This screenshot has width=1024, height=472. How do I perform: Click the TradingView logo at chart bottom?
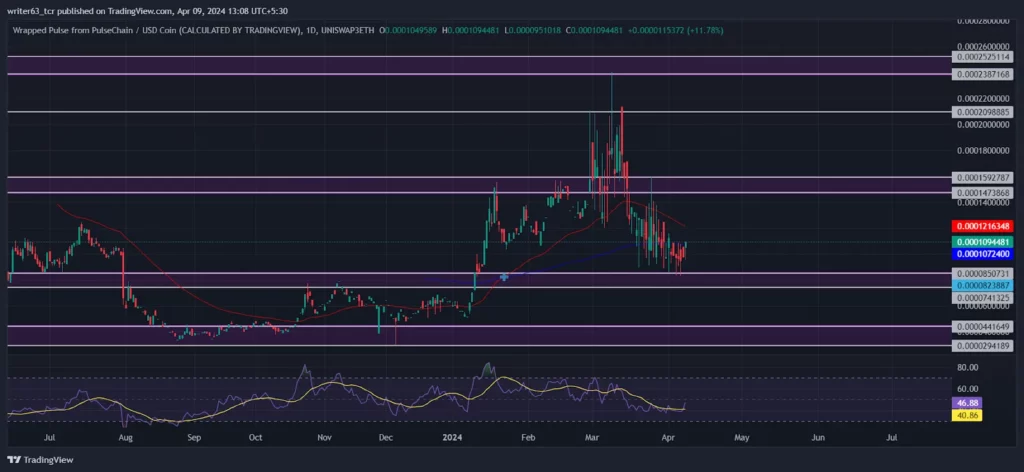point(40,460)
